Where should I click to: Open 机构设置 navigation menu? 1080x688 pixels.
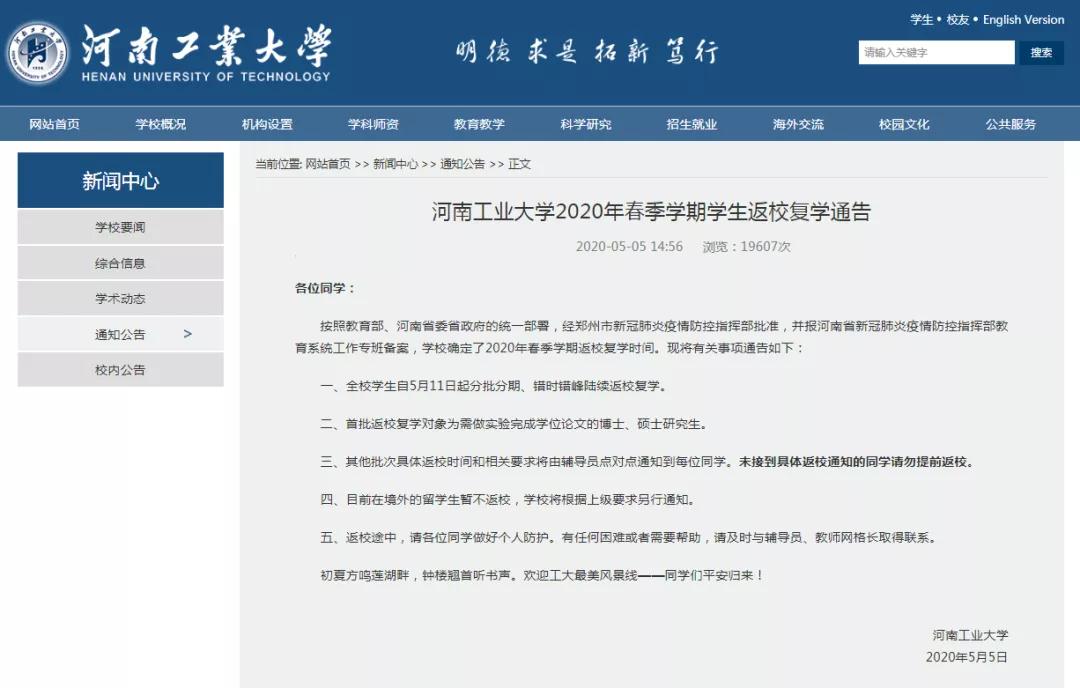[267, 124]
